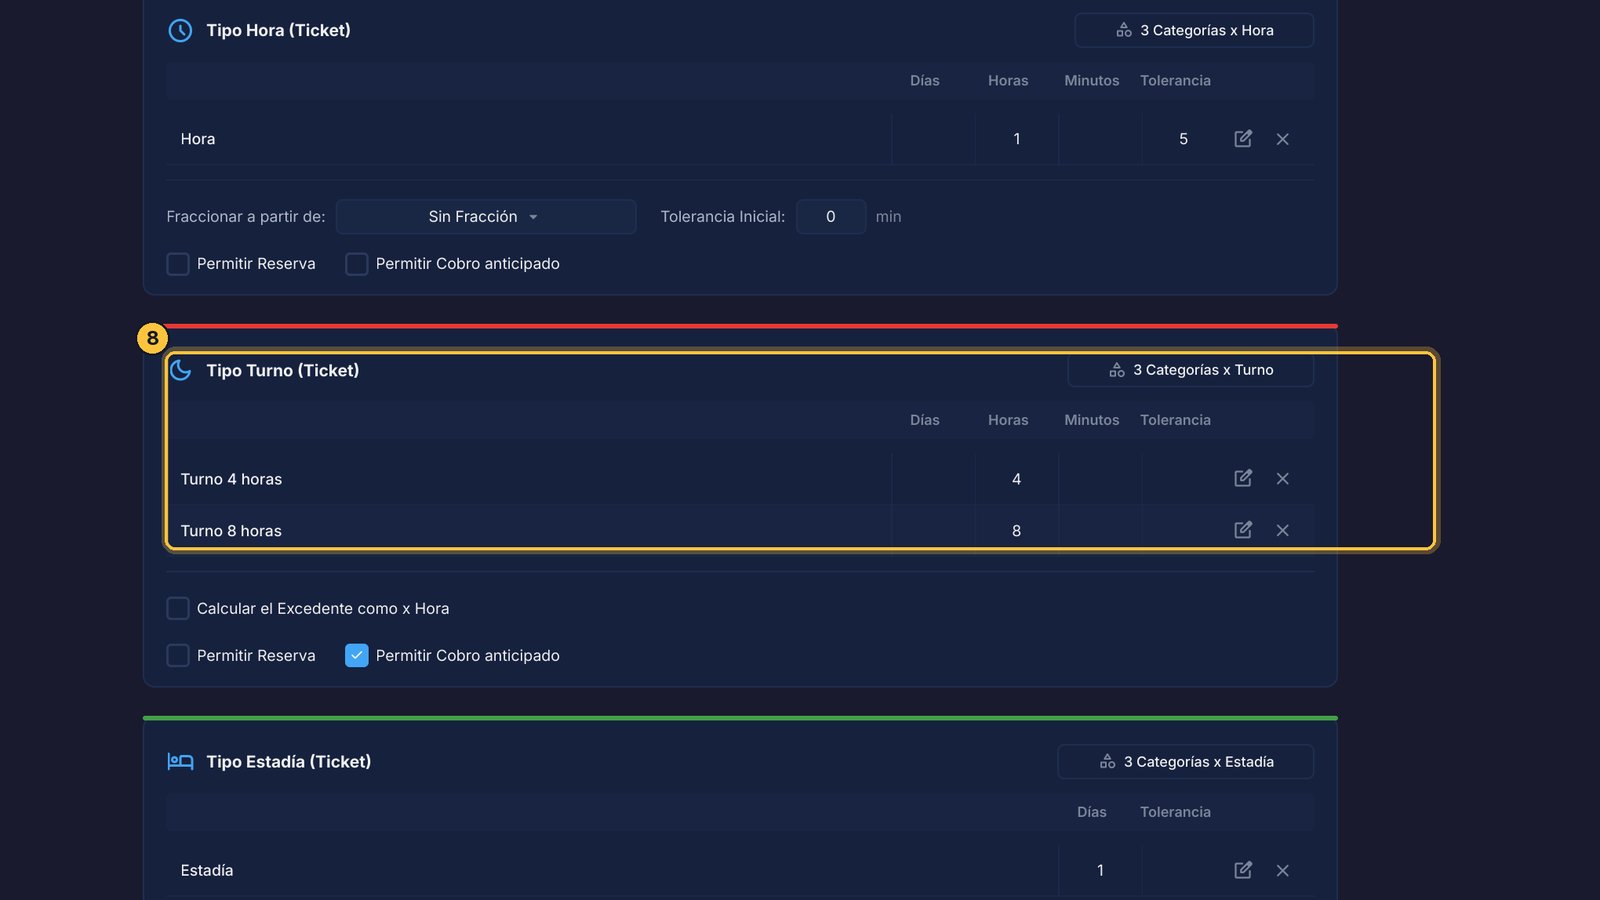Delete the Hora row
Viewport: 1600px width, 900px height.
[x=1283, y=139]
